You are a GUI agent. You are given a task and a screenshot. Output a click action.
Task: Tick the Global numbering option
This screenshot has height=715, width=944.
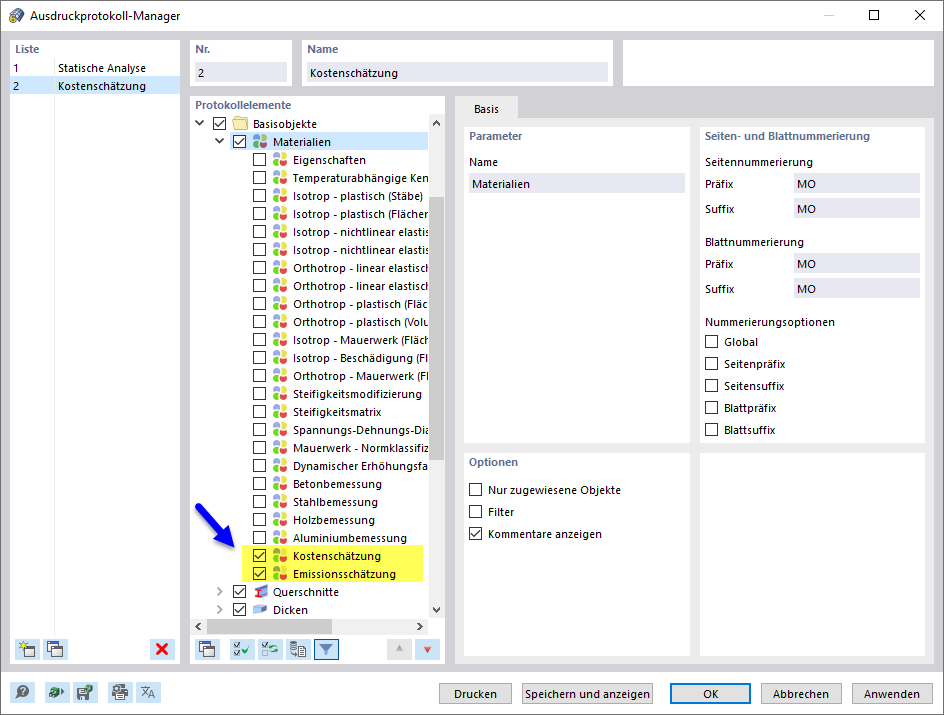click(712, 341)
